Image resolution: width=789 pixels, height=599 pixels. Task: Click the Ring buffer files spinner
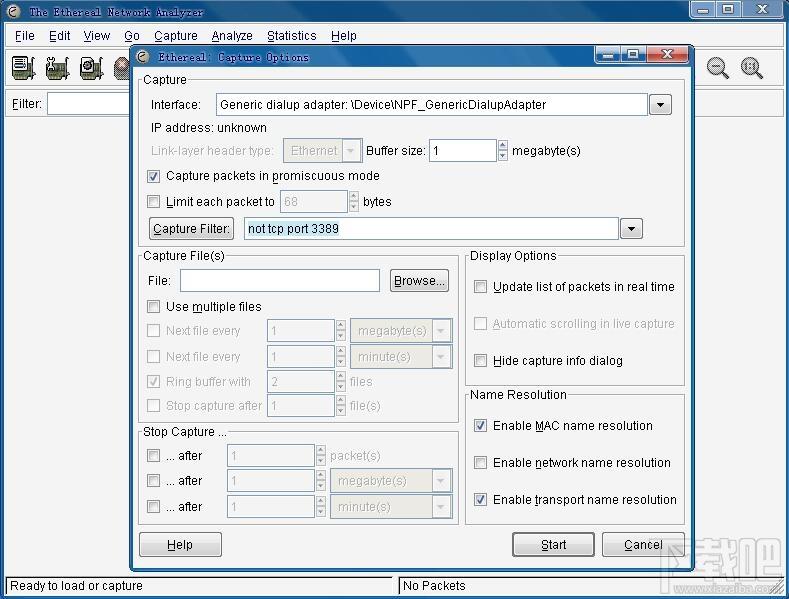(341, 382)
